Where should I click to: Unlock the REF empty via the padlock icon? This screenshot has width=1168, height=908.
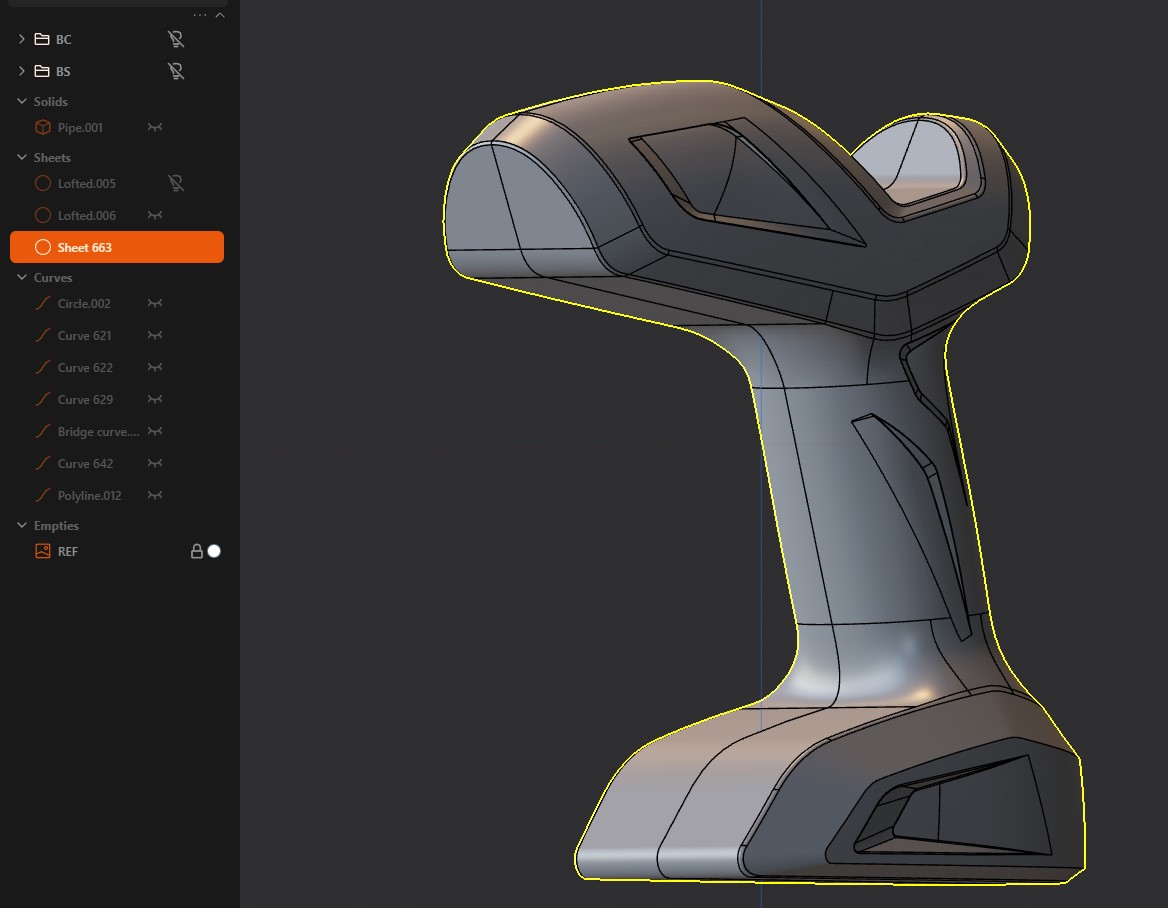pos(196,551)
